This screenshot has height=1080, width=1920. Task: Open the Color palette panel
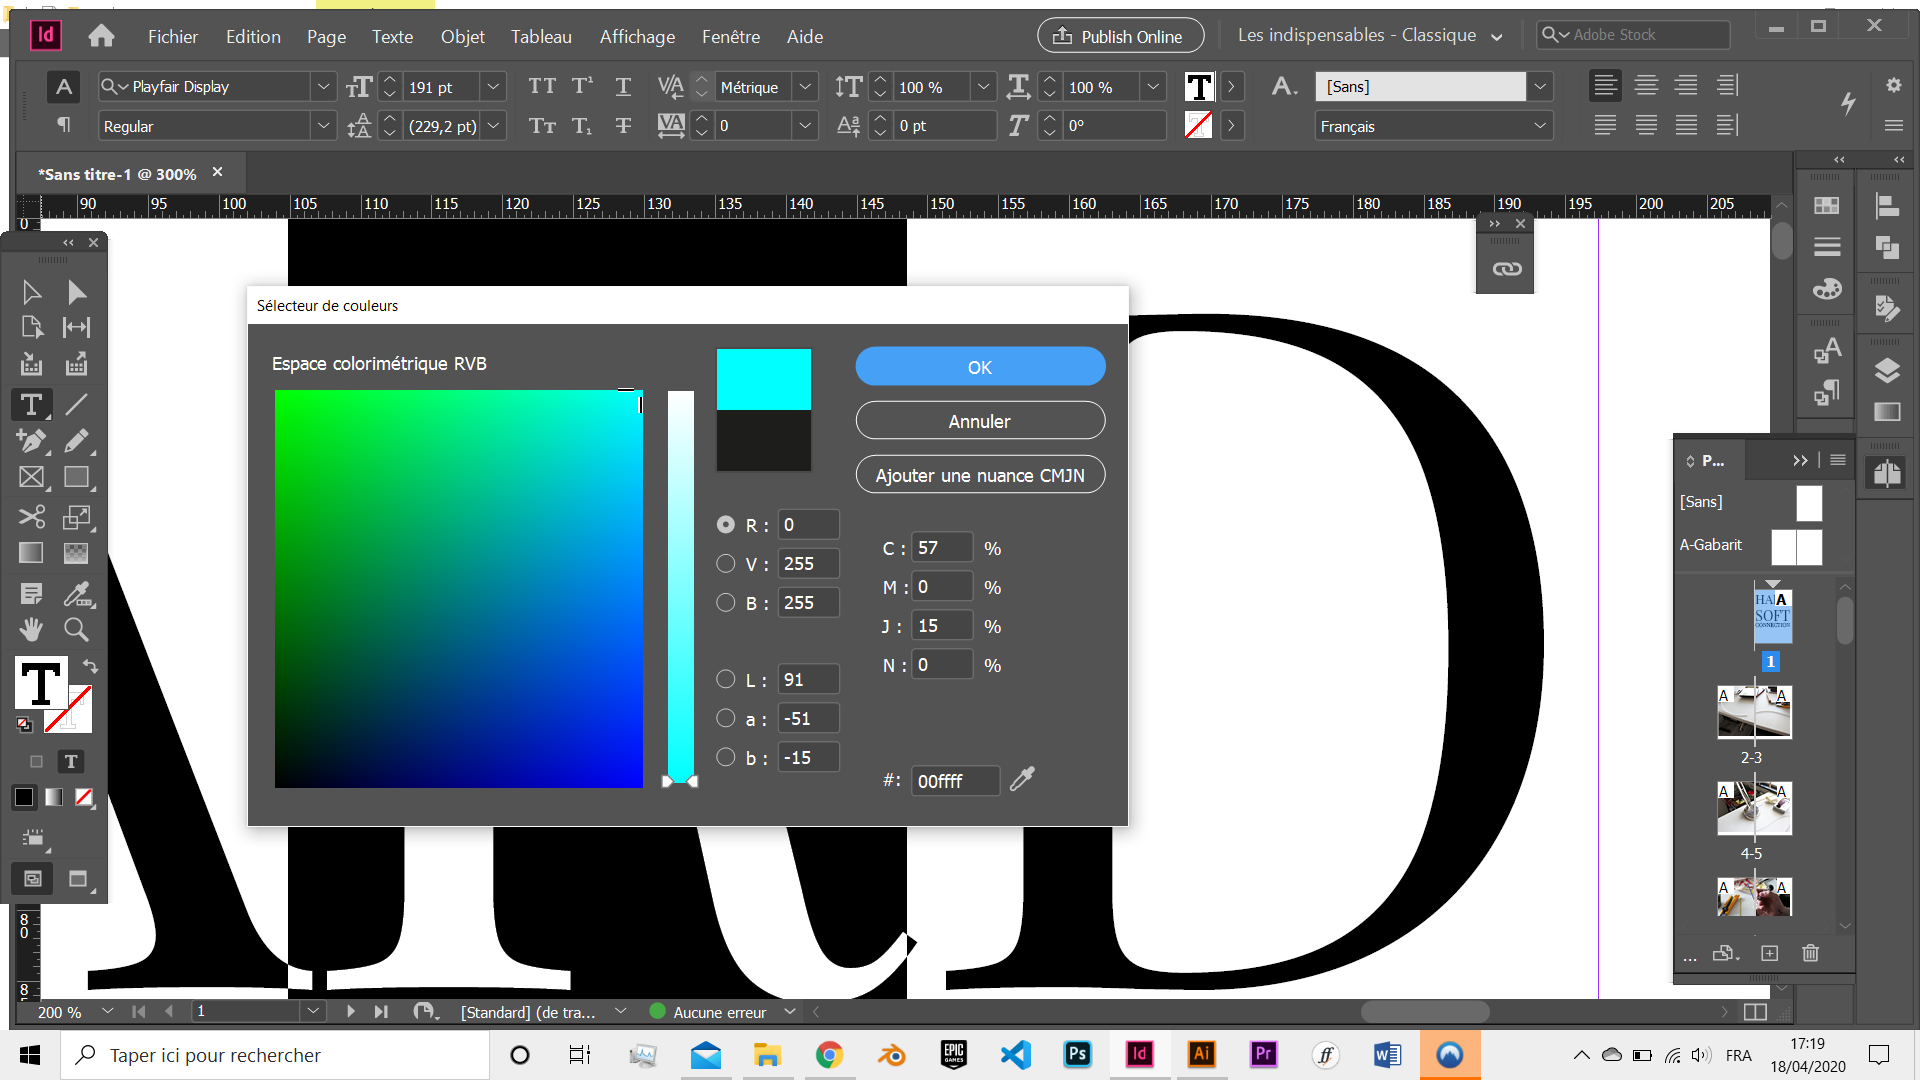[x=1828, y=289]
